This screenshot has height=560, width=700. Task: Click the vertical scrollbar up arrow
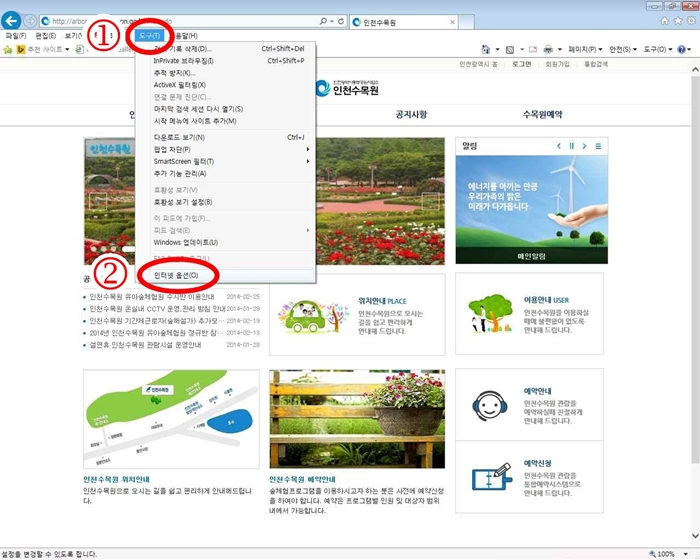(x=695, y=70)
